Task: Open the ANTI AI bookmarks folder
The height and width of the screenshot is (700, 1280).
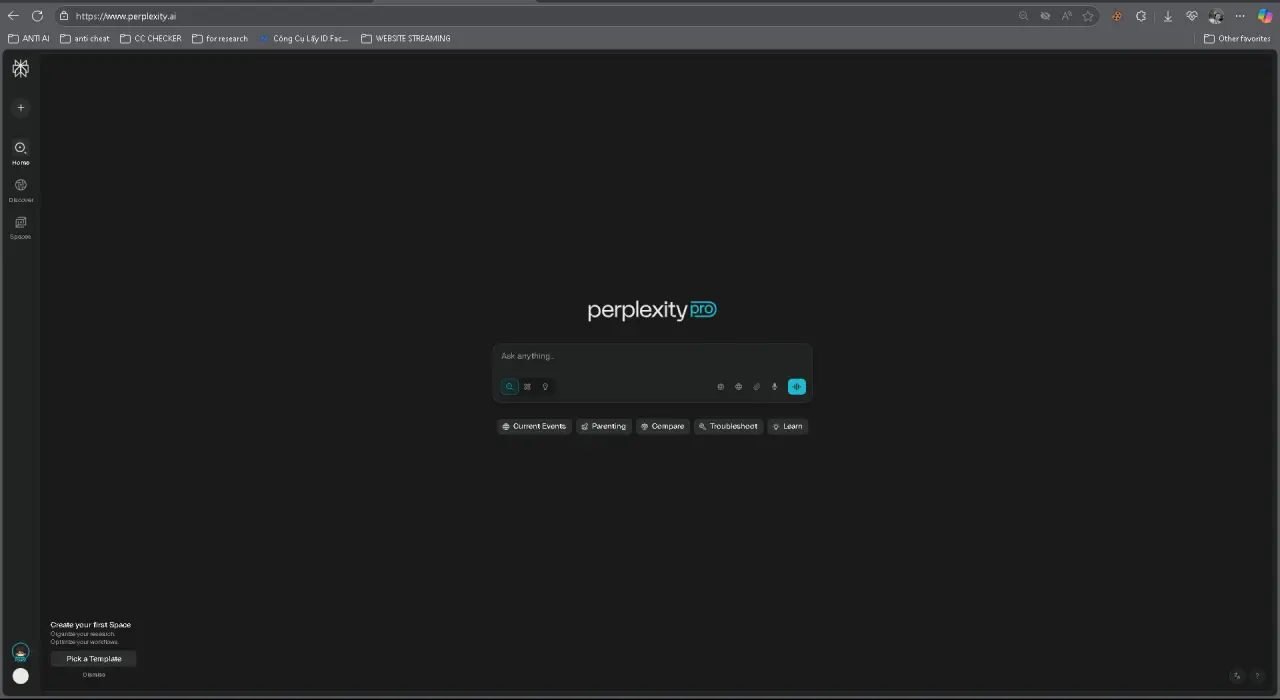Action: [x=28, y=38]
